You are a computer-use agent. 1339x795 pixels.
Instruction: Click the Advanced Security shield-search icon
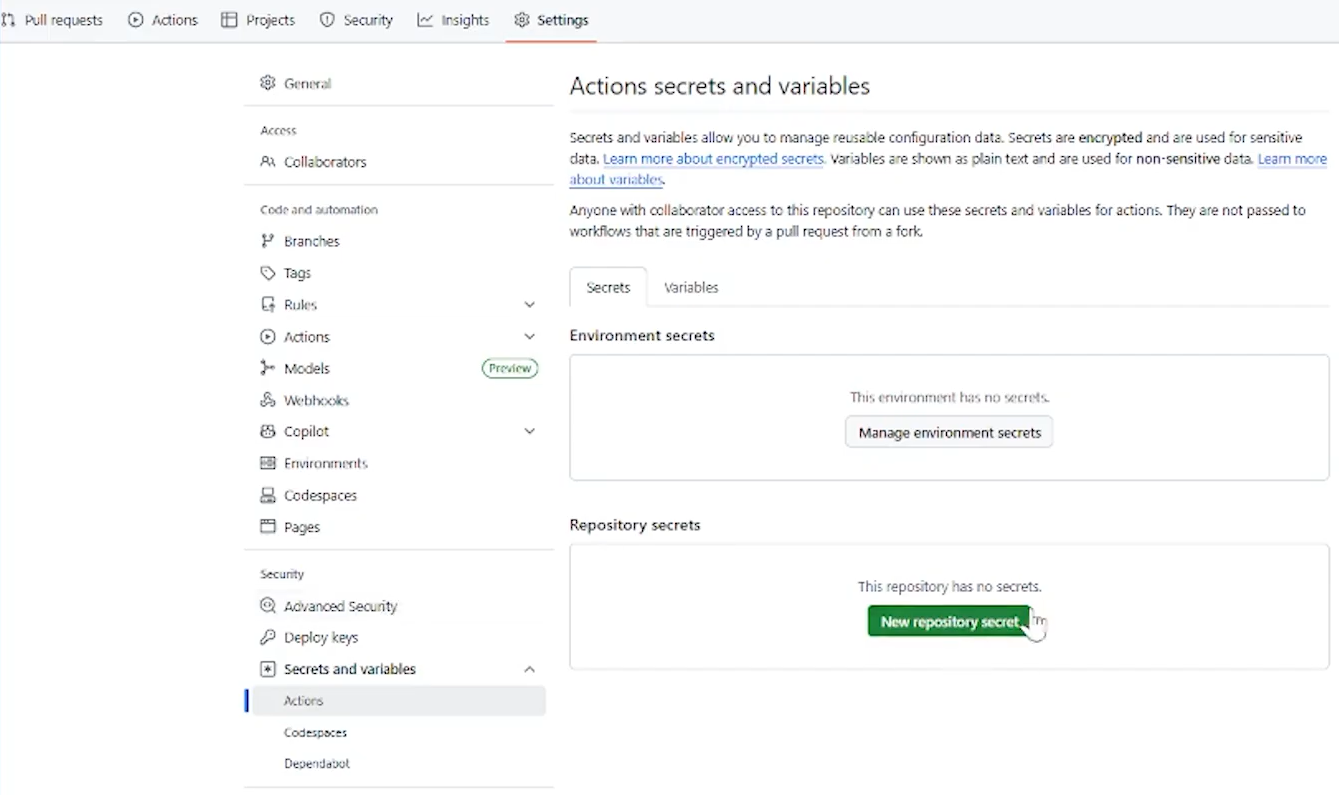coord(267,606)
